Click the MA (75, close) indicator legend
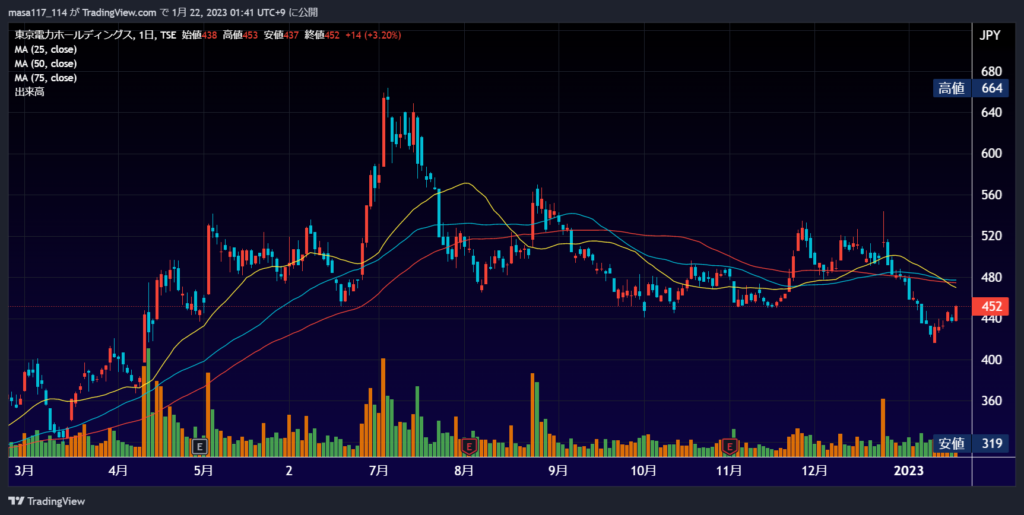Viewport: 1024px width, 515px height. tap(46, 78)
